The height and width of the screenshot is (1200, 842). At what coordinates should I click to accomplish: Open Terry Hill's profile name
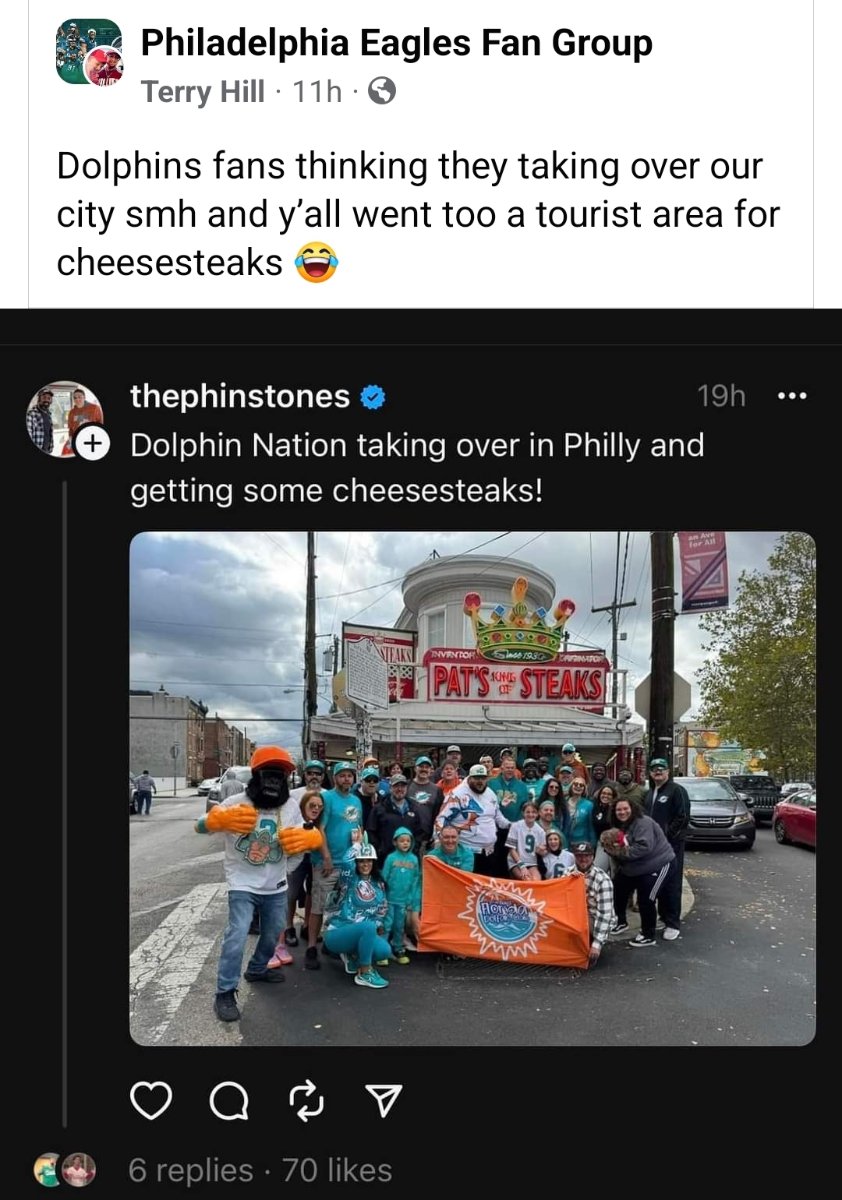click(203, 93)
